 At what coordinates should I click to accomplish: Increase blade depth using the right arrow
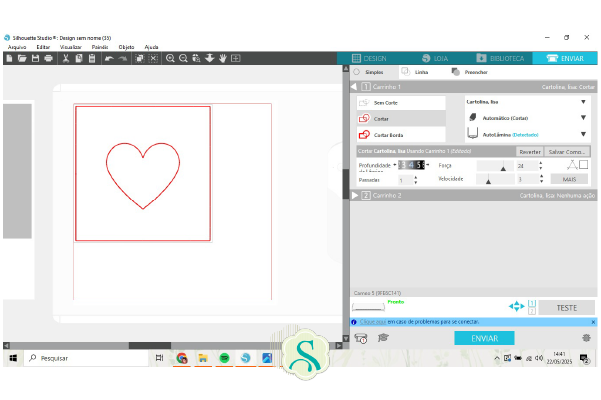(x=428, y=165)
